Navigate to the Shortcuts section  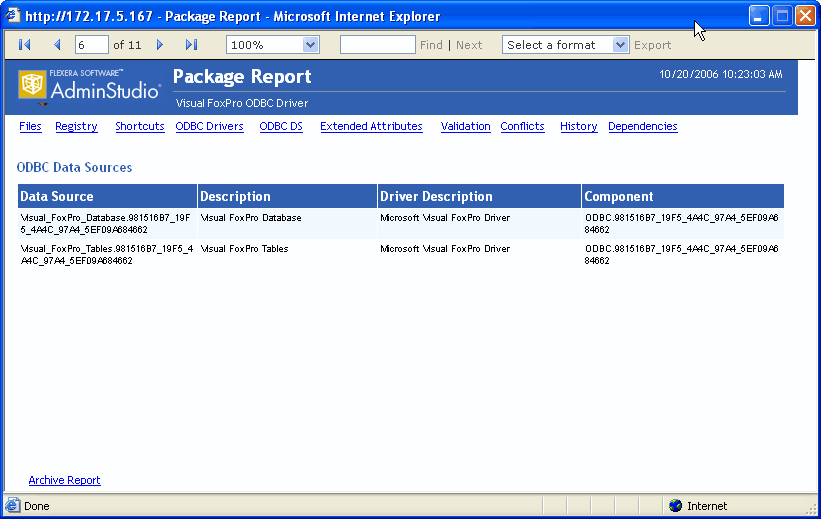pos(139,127)
